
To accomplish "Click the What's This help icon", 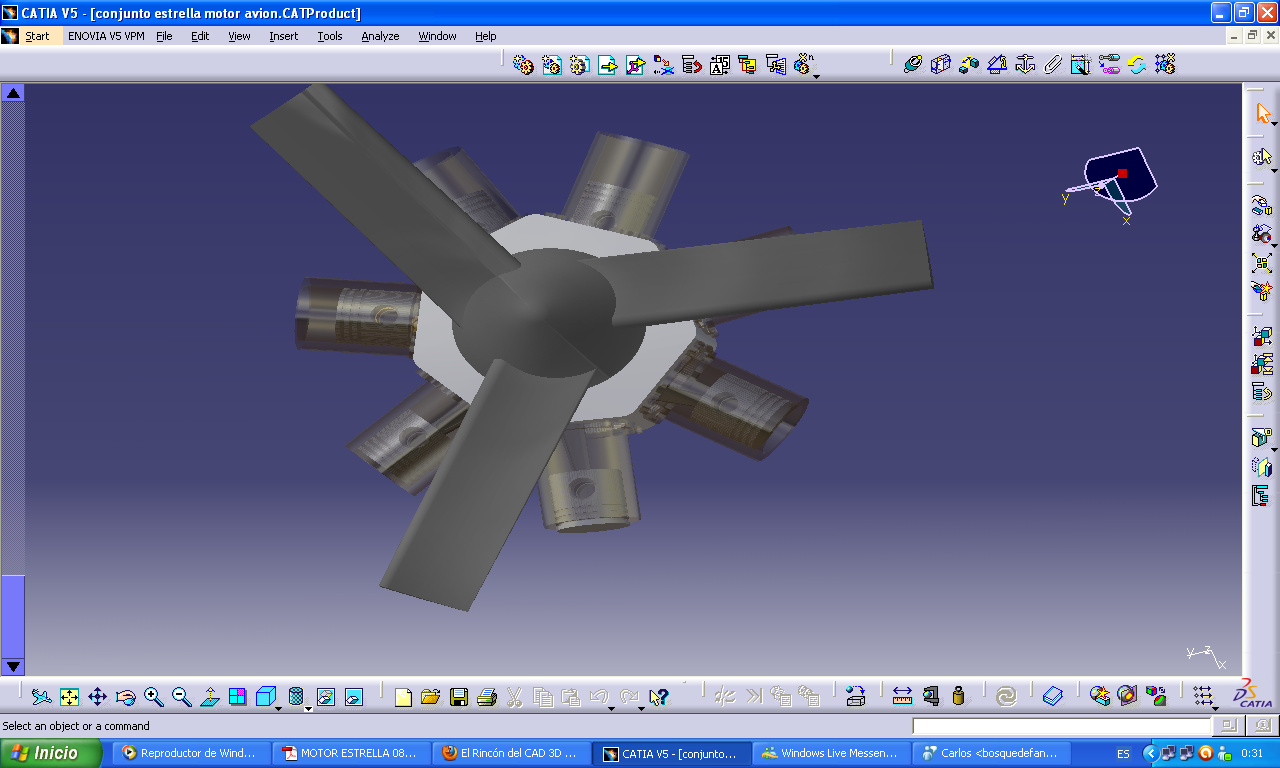I will 658,697.
